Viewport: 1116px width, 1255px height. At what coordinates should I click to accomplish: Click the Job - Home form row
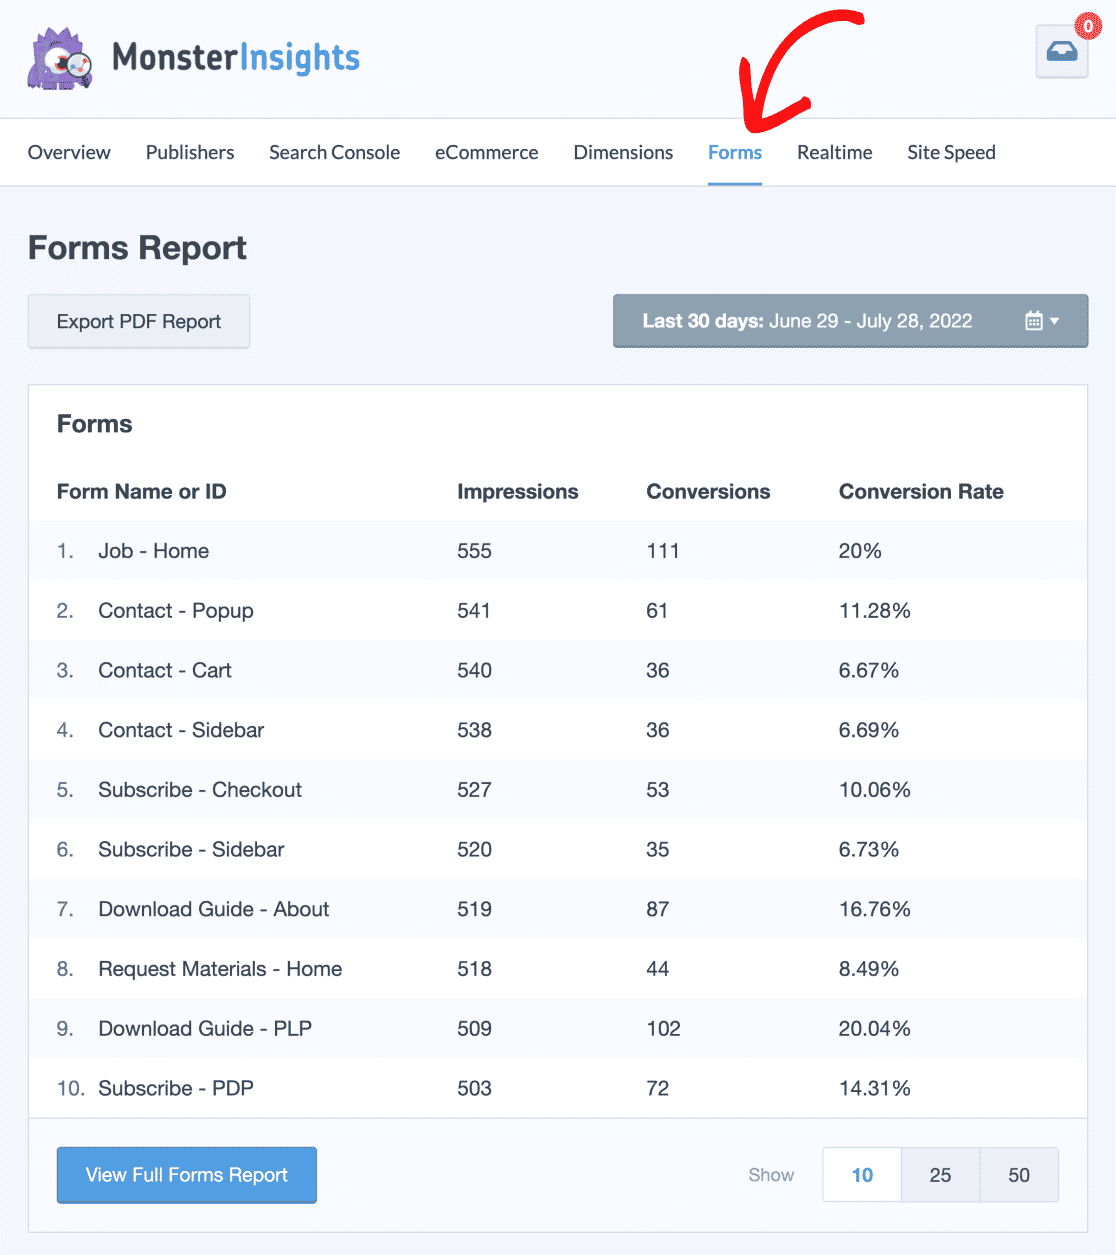click(153, 551)
